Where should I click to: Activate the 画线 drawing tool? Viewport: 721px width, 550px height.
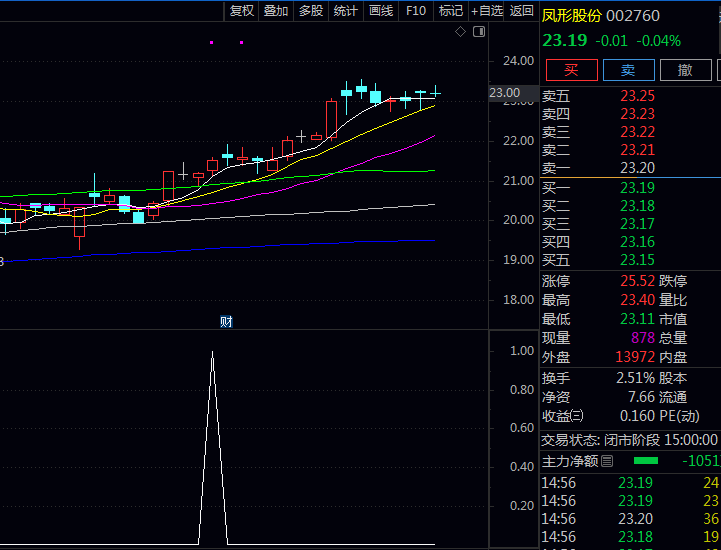click(381, 11)
